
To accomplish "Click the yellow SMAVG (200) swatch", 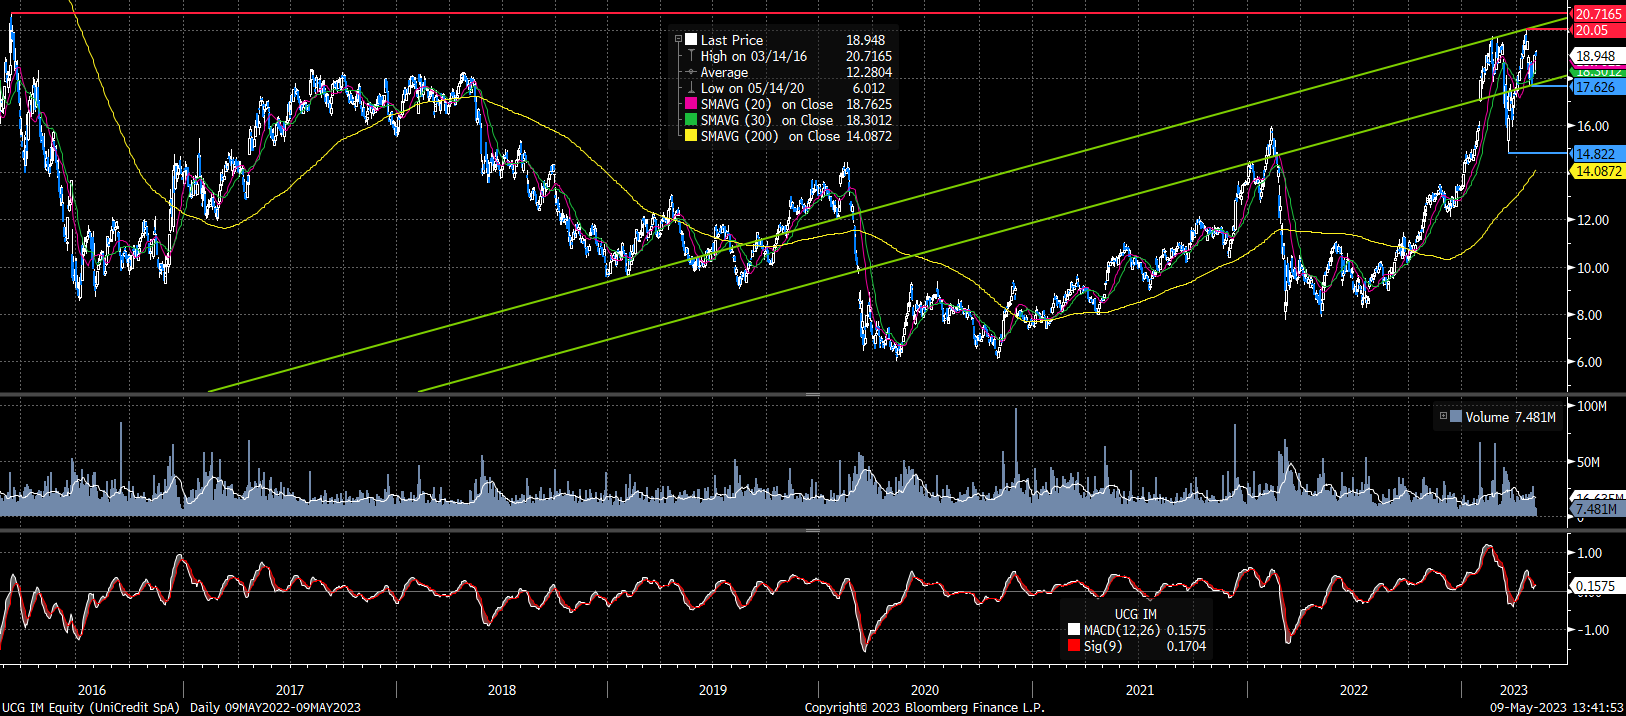I will coord(691,136).
